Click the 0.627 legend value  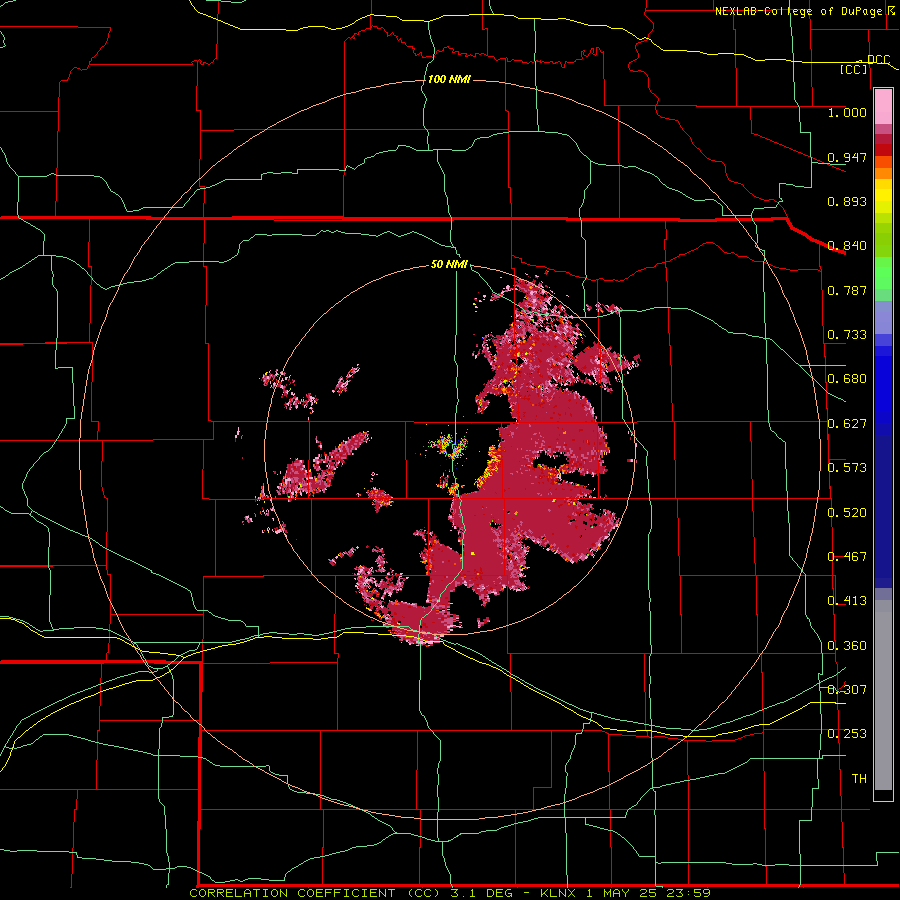pos(847,424)
